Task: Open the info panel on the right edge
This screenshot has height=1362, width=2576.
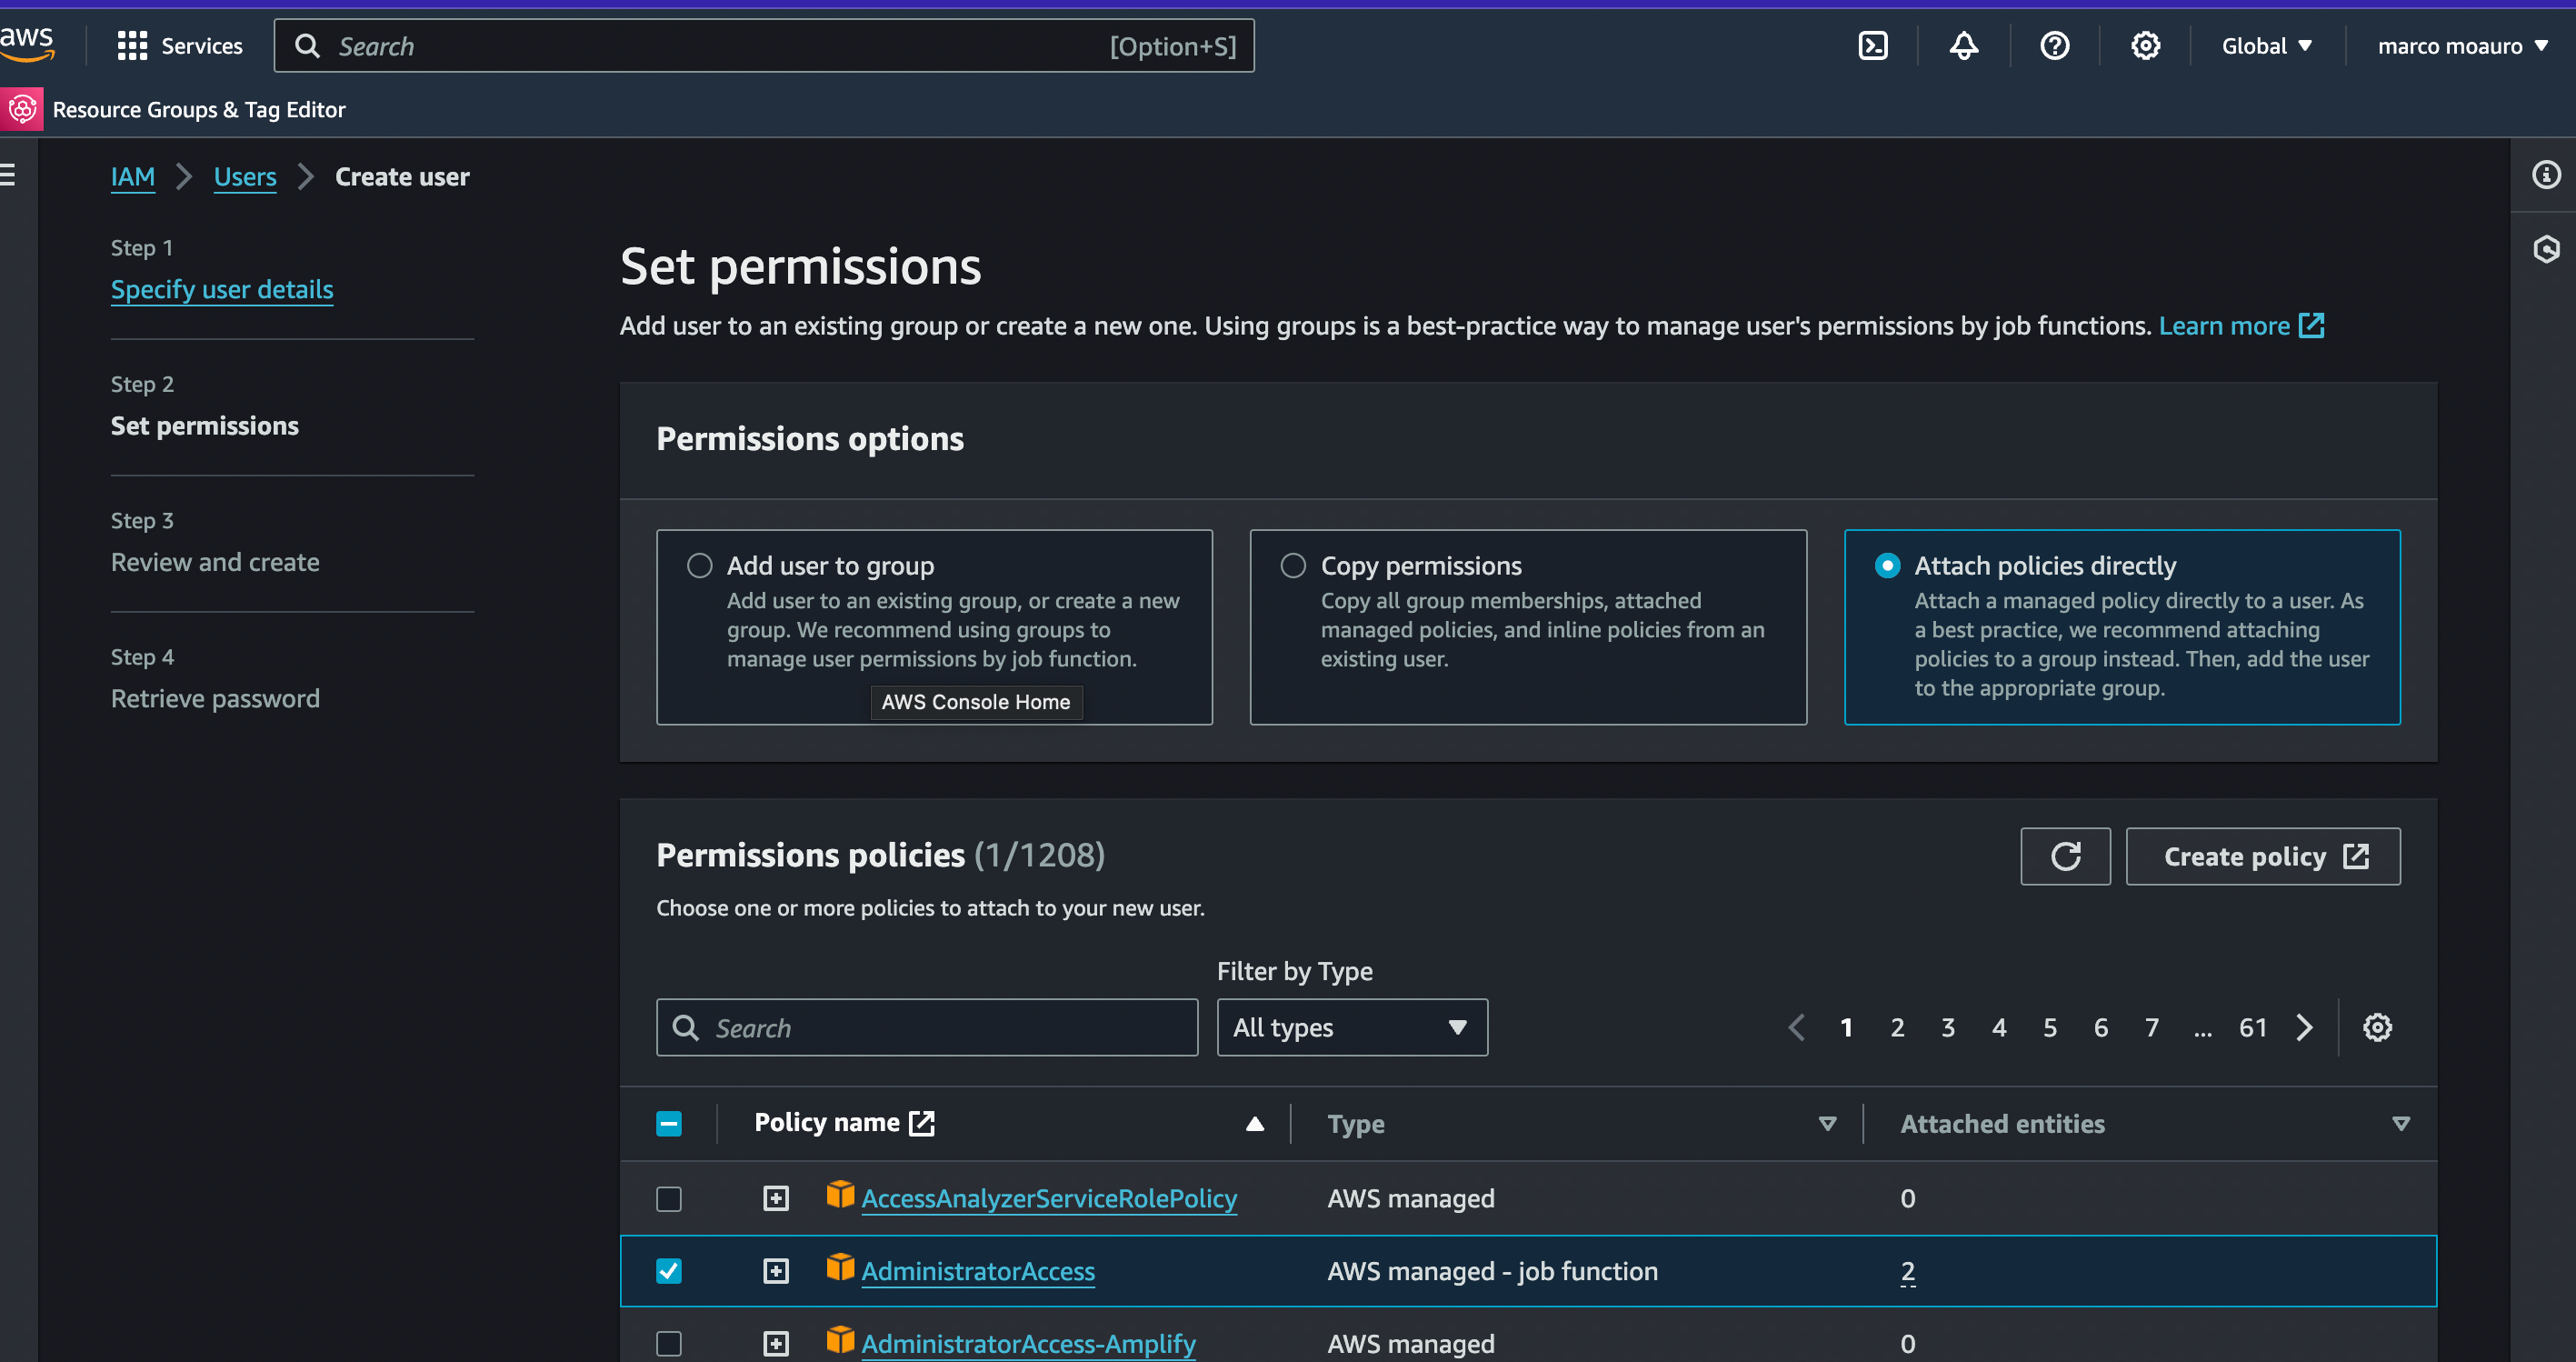Action: [x=2545, y=174]
